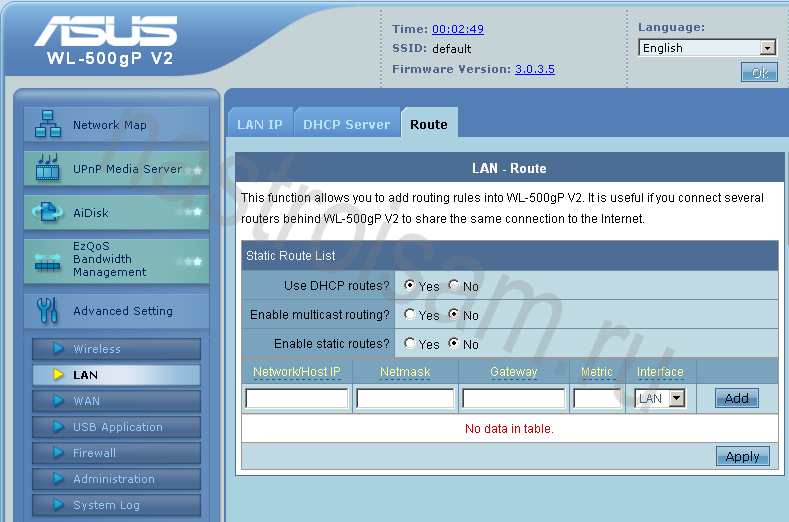Viewport: 789px width, 522px height.
Task: Click the arrow icon beside WAN
Action: 58,400
